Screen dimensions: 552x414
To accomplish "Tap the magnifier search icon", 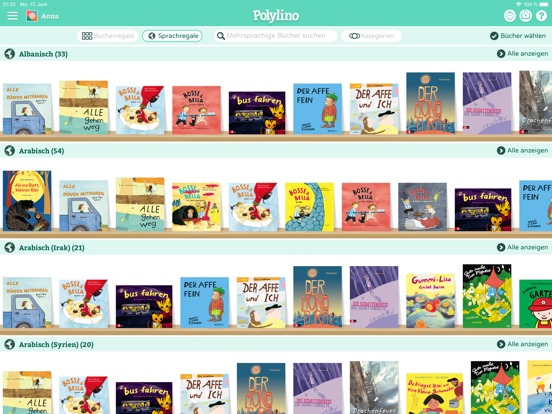I will 220,36.
